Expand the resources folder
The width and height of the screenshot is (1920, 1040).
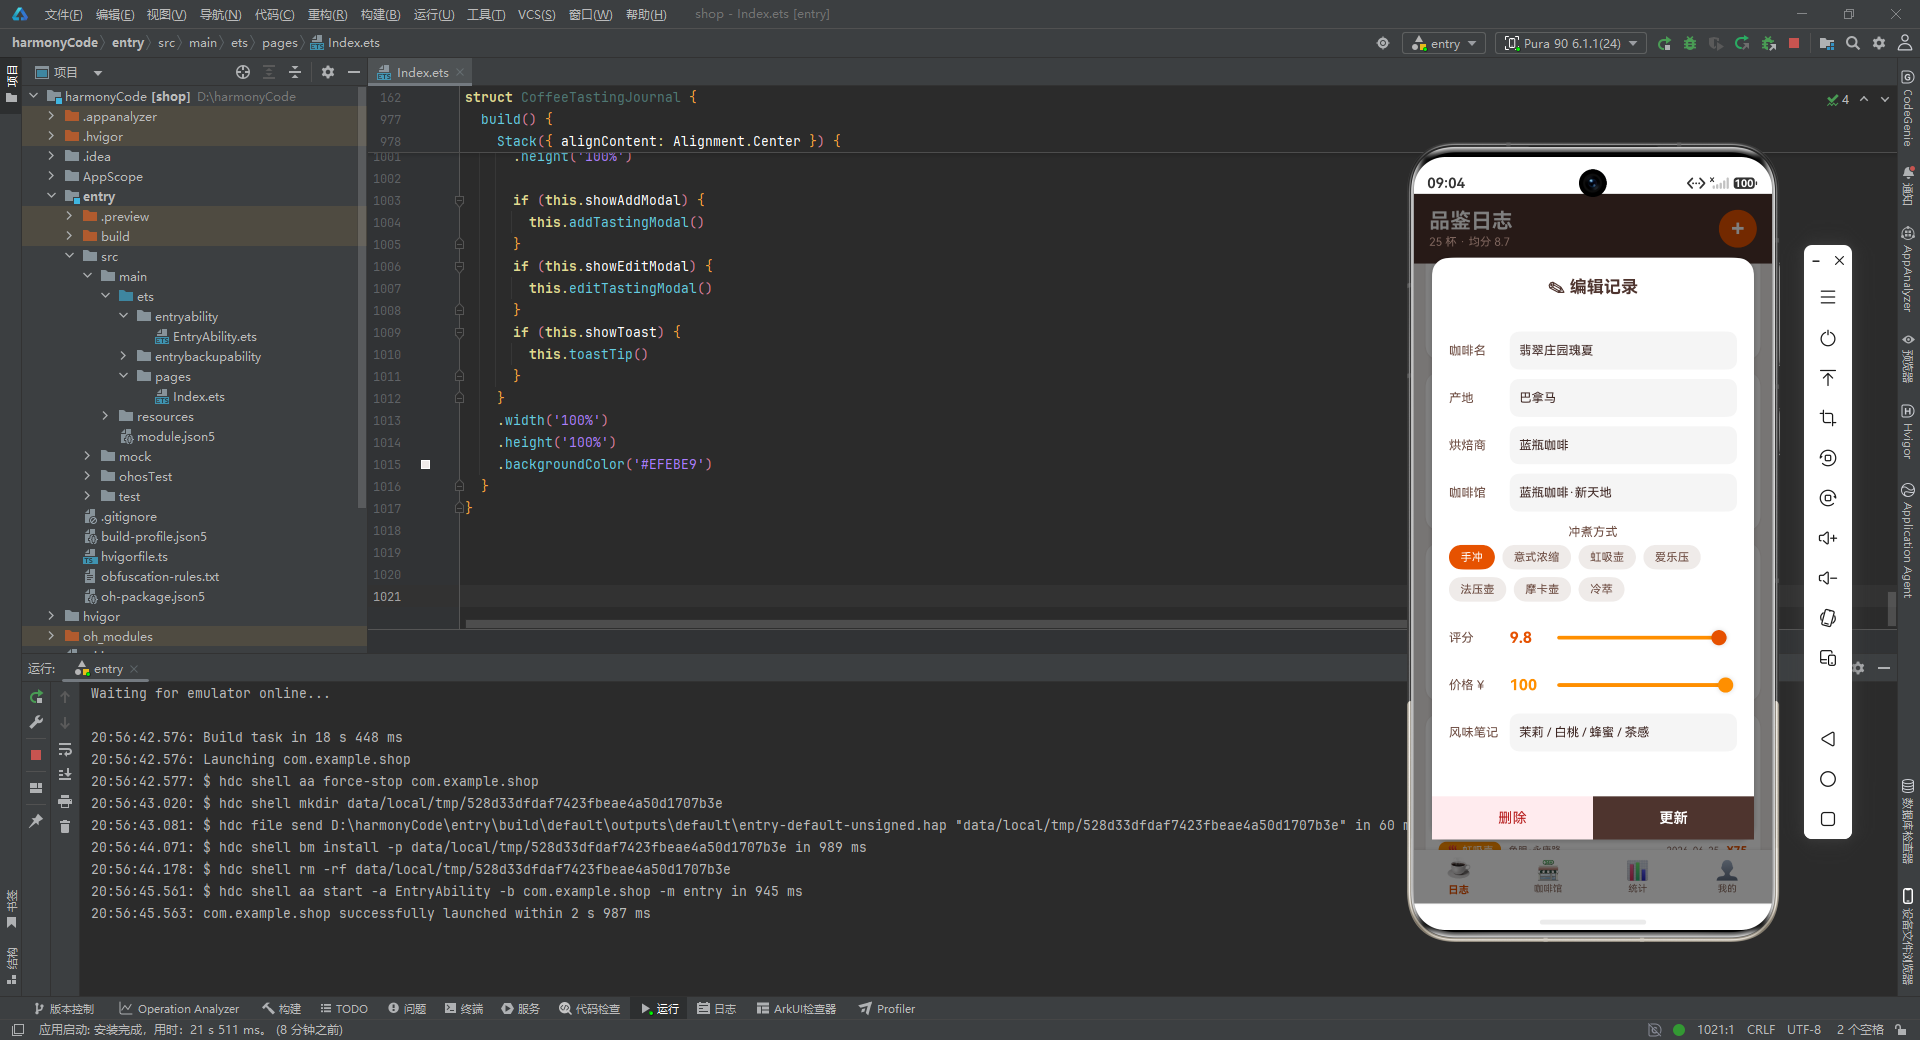[x=105, y=416]
